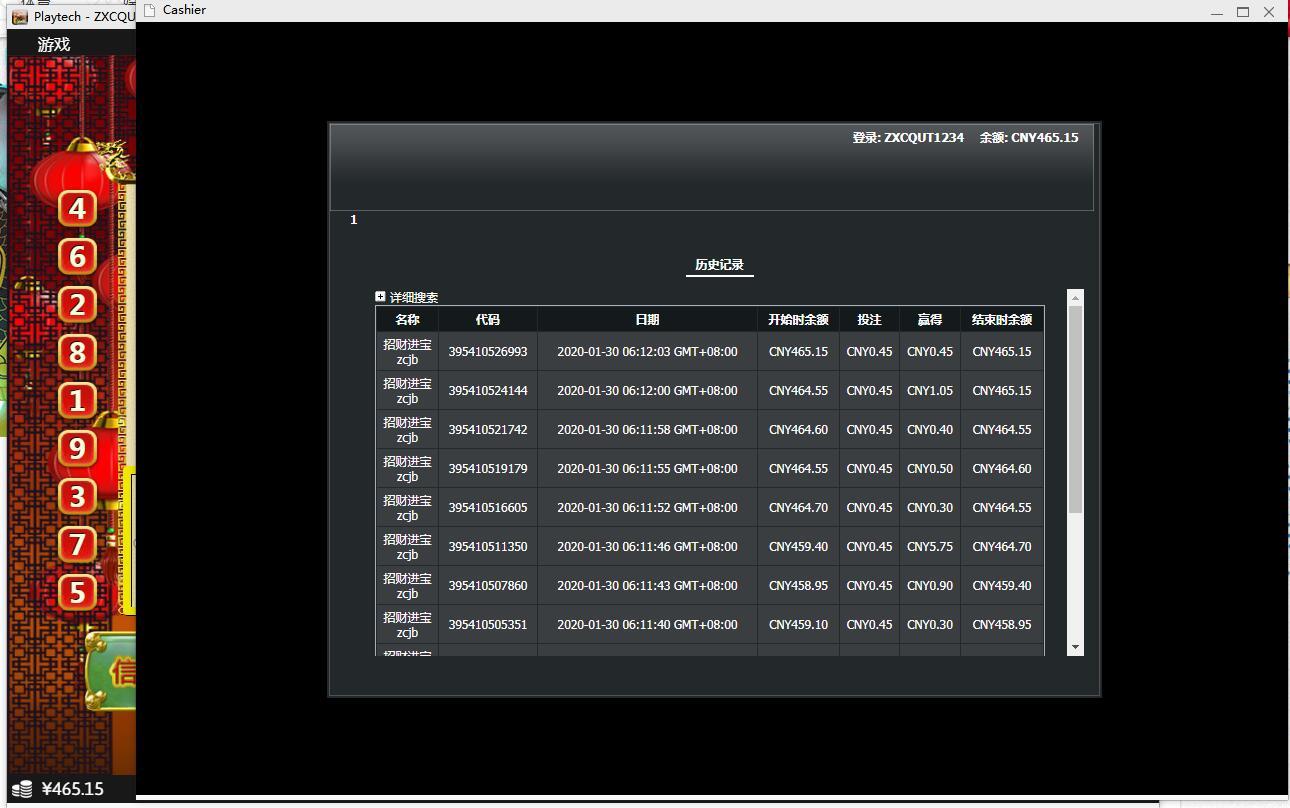Minimize the Cashier window
Viewport: 1290px width, 808px height.
(x=1217, y=12)
